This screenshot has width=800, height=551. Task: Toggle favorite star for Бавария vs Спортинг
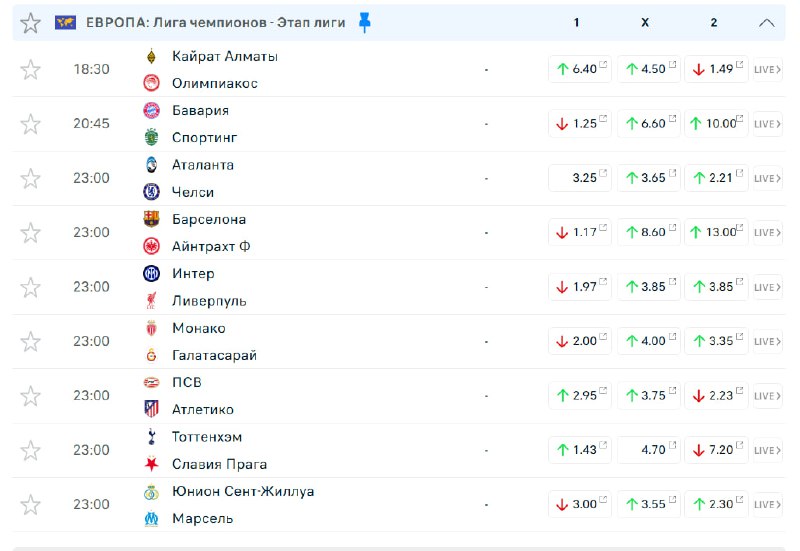pyautogui.click(x=31, y=124)
